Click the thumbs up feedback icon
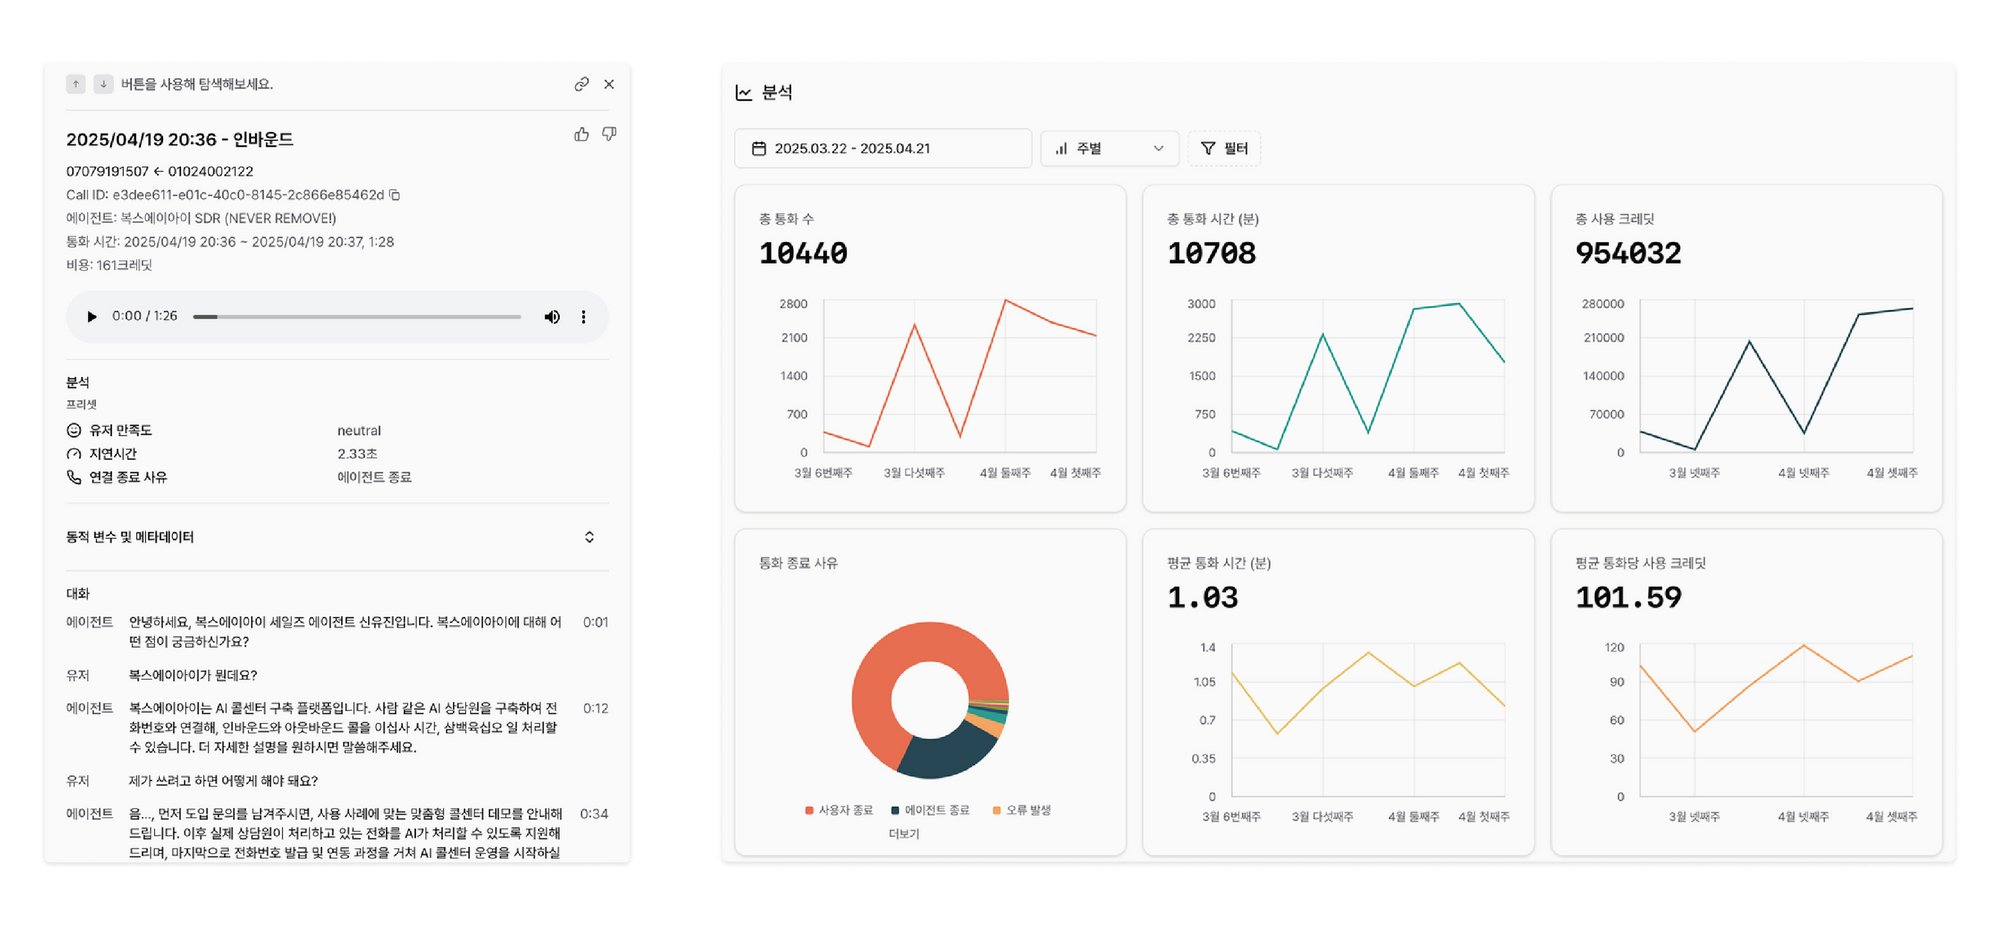The height and width of the screenshot is (935, 2000). (581, 134)
